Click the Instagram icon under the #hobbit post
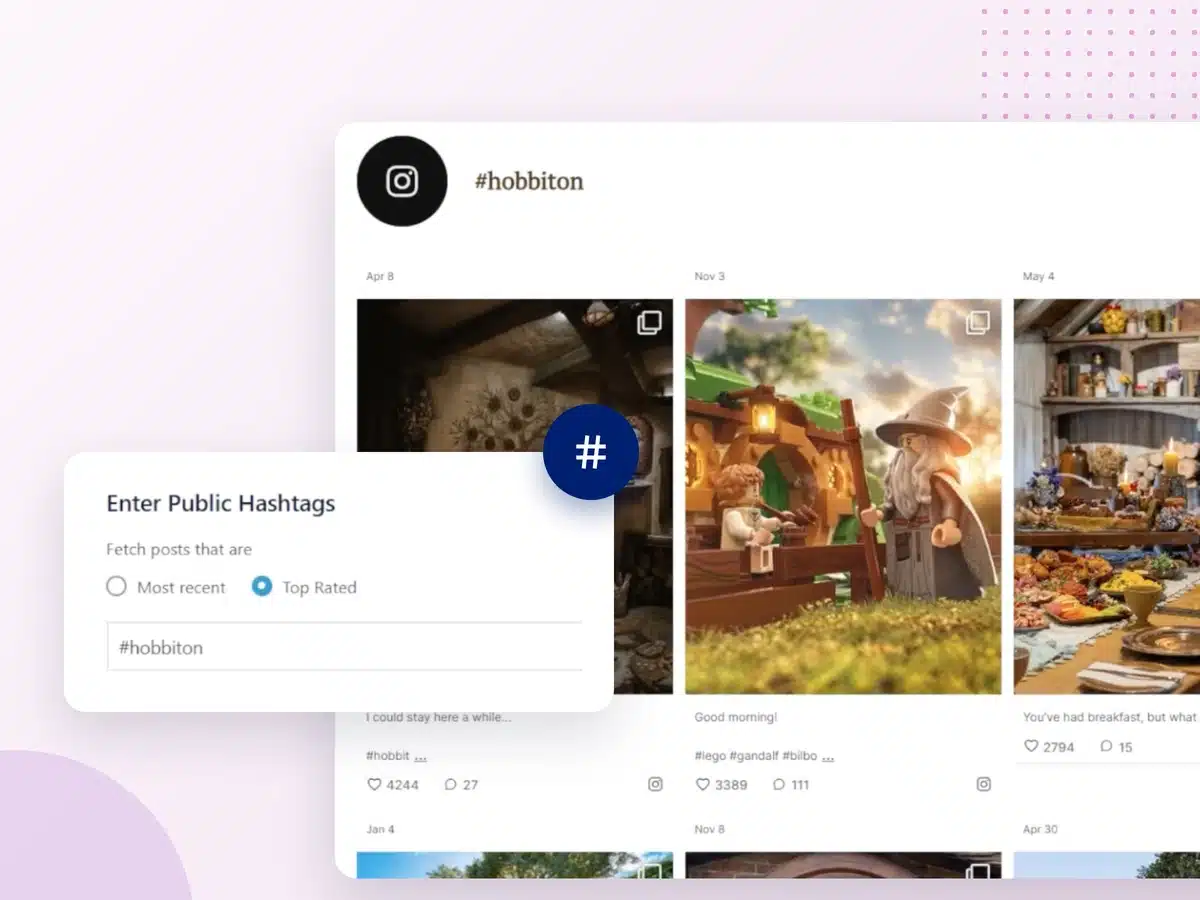Screen dimensions: 1200x900 pos(655,784)
